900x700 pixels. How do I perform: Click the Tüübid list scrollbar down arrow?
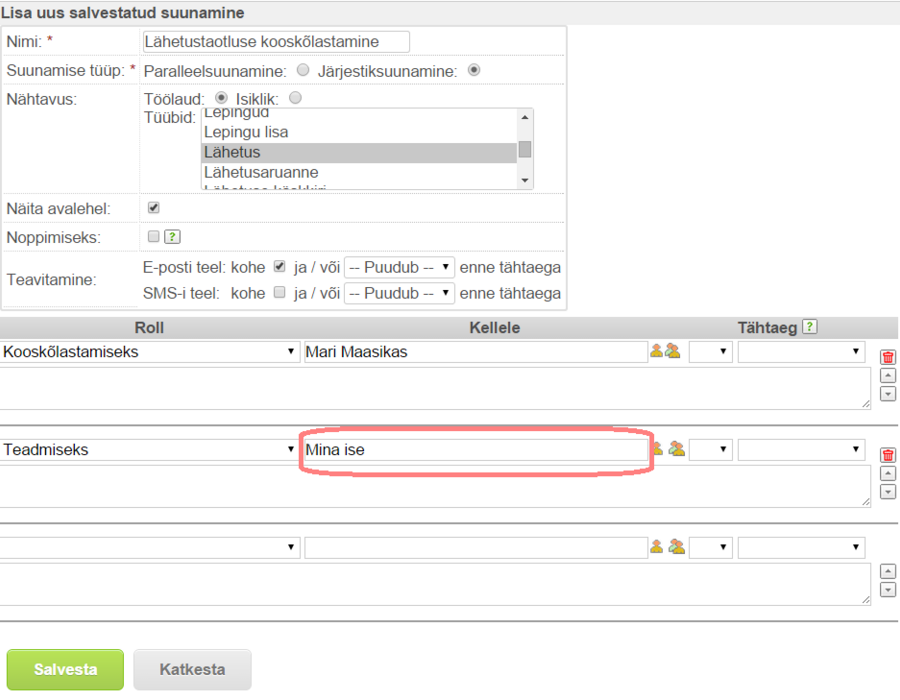click(525, 180)
